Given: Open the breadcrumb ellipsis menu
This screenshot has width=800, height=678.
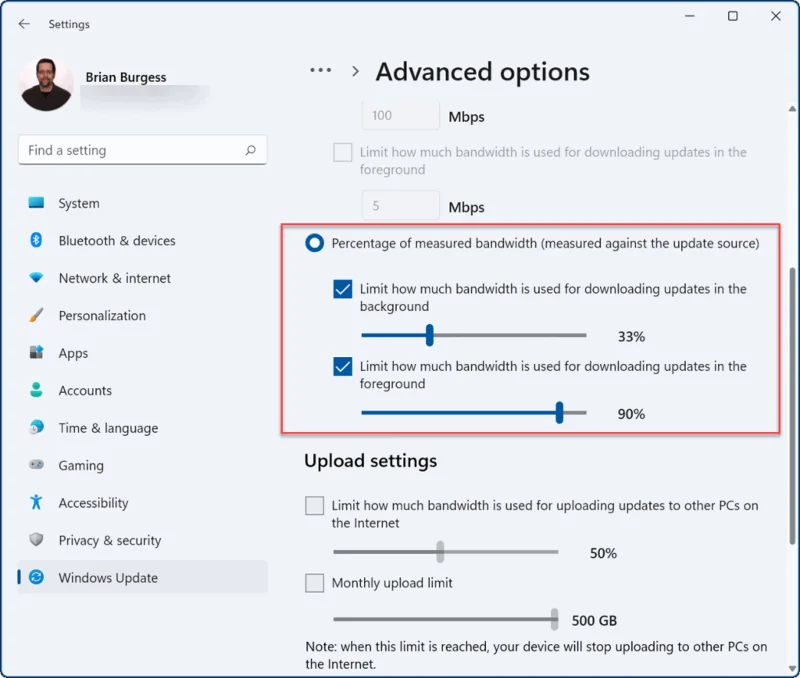Looking at the screenshot, I should coord(320,70).
